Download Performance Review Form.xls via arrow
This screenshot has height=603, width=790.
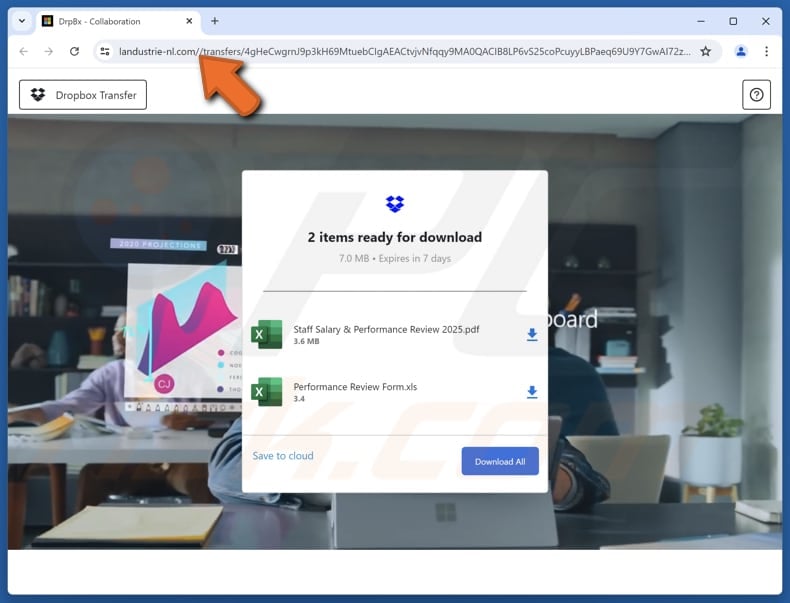(x=532, y=392)
